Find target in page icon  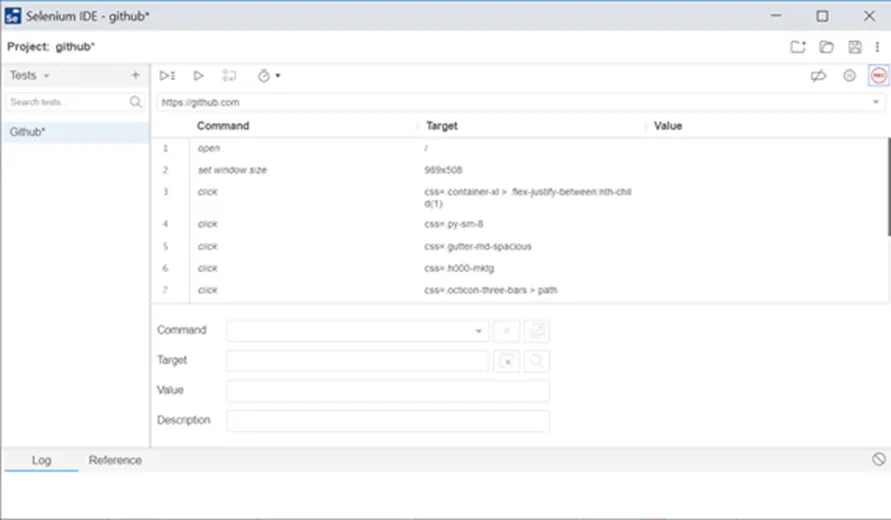536,361
